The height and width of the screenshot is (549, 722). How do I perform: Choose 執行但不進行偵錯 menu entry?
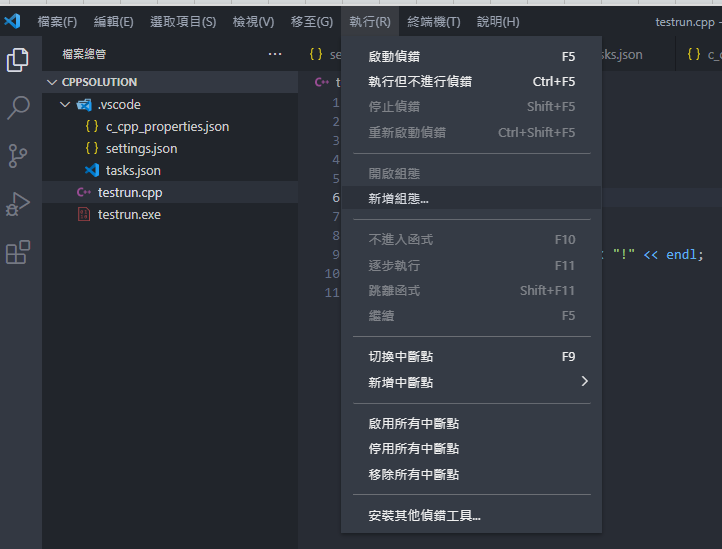tap(420, 81)
